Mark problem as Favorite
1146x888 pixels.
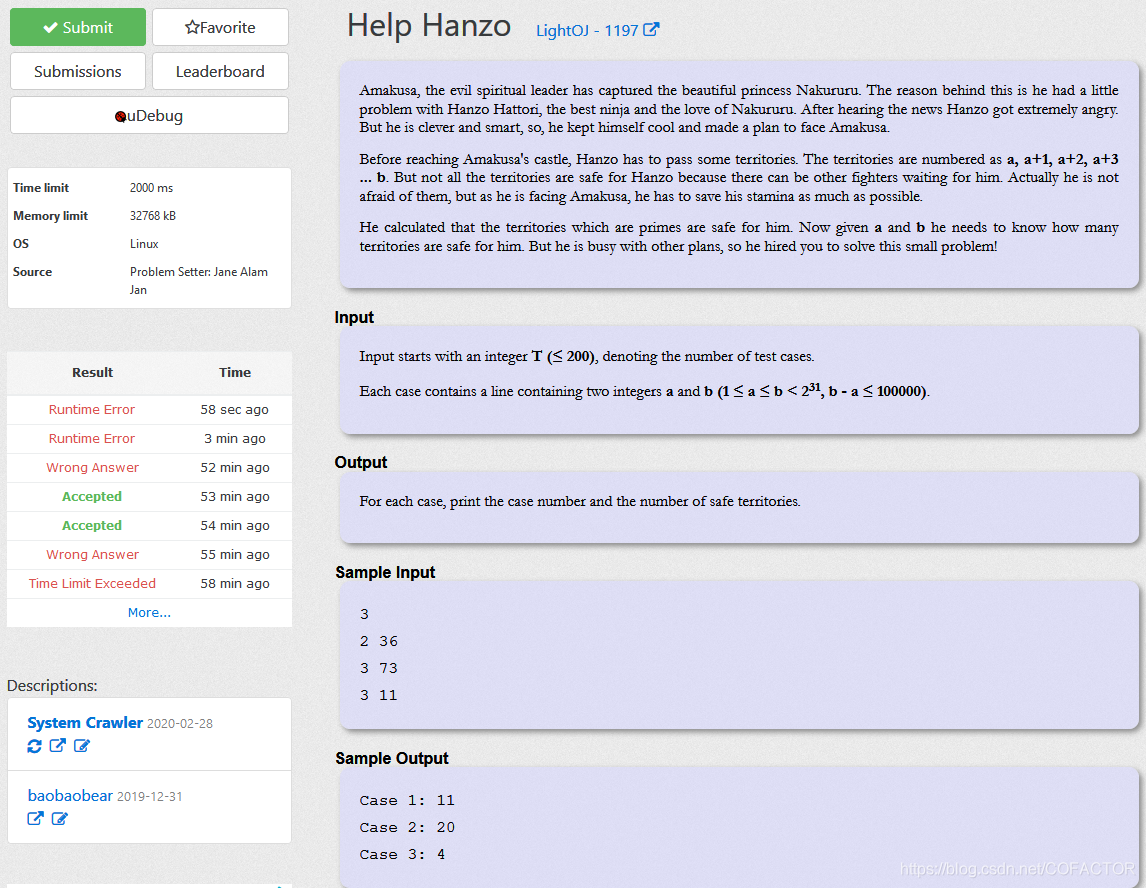[x=220, y=27]
